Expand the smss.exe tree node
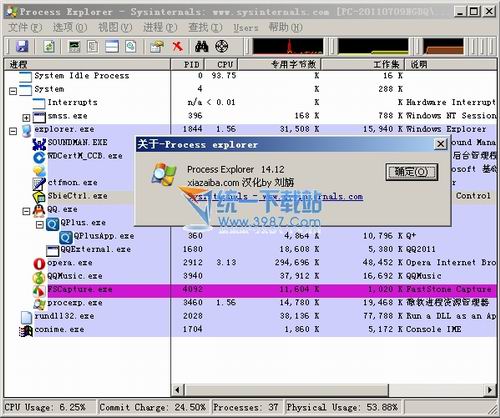This screenshot has height=418, width=500. coord(26,117)
